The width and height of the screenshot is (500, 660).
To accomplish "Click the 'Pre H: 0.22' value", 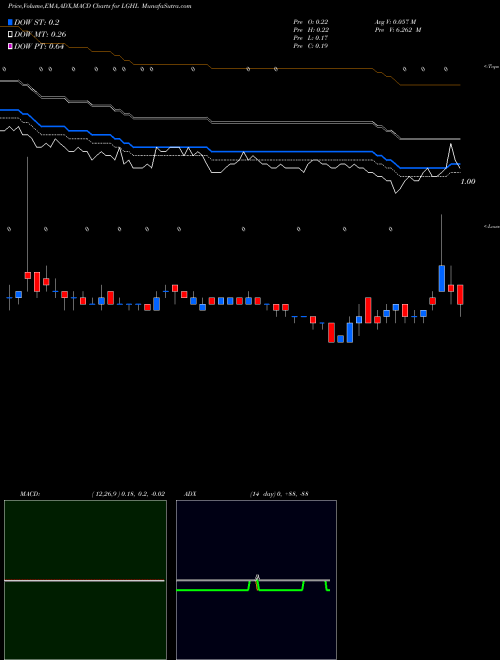I will [311, 30].
